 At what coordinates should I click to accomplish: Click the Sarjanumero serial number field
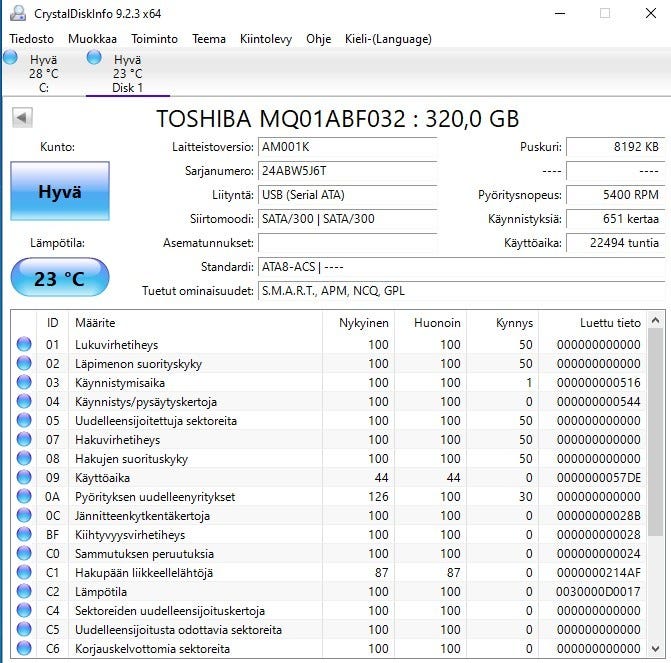point(347,171)
